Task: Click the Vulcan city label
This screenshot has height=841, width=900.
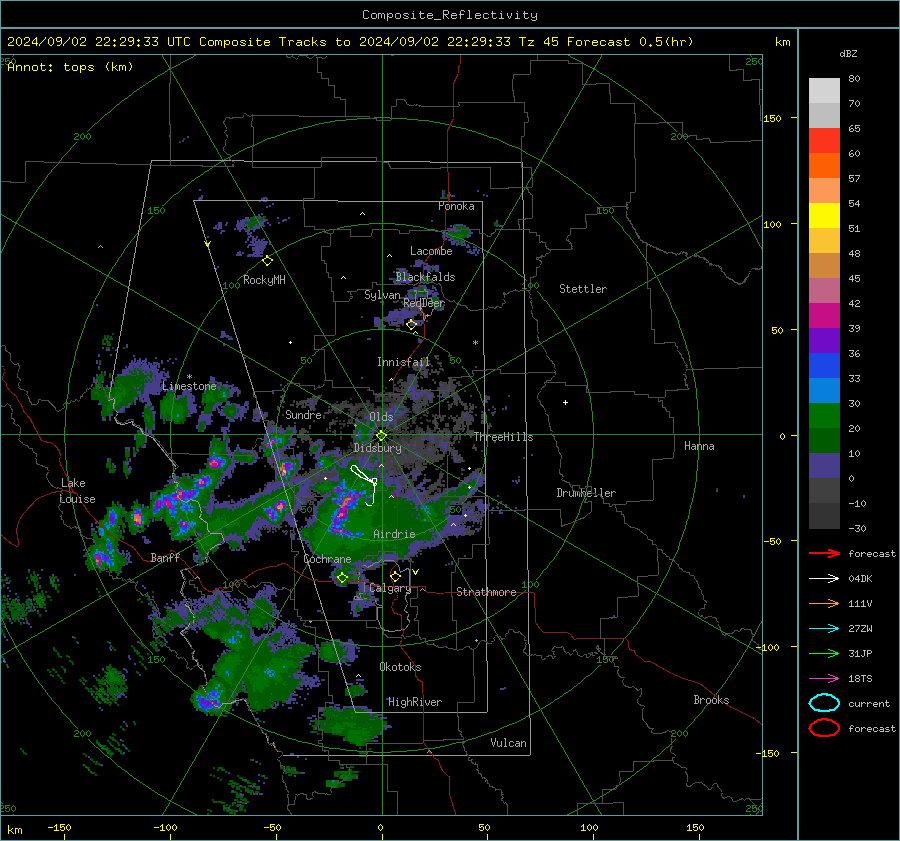Action: coord(508,743)
